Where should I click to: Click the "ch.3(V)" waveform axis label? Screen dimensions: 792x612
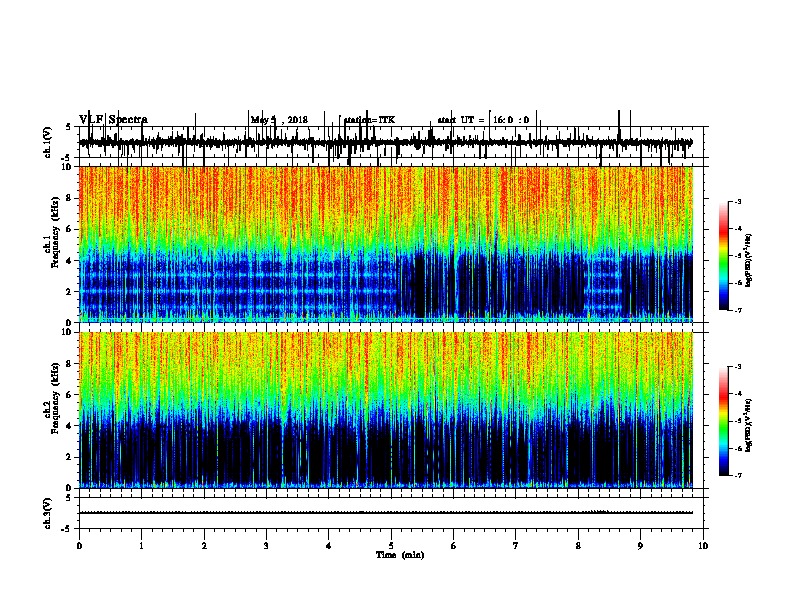[48, 513]
